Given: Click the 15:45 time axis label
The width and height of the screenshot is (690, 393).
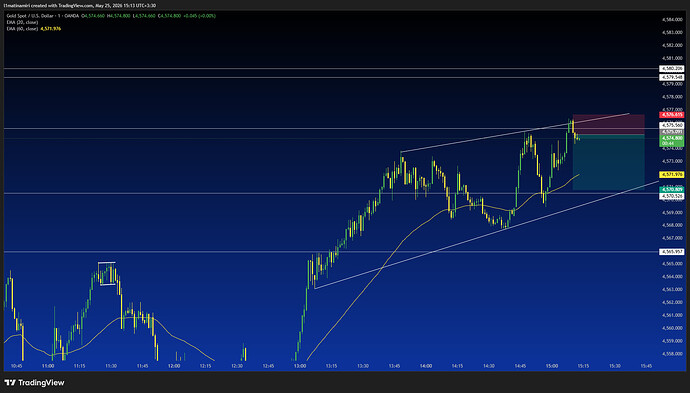Looking at the screenshot, I should [646, 366].
